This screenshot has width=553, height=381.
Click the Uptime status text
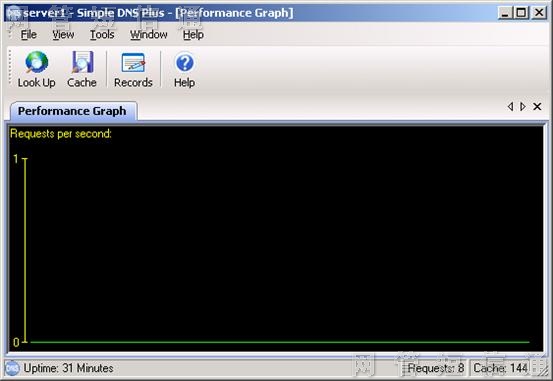(x=68, y=368)
